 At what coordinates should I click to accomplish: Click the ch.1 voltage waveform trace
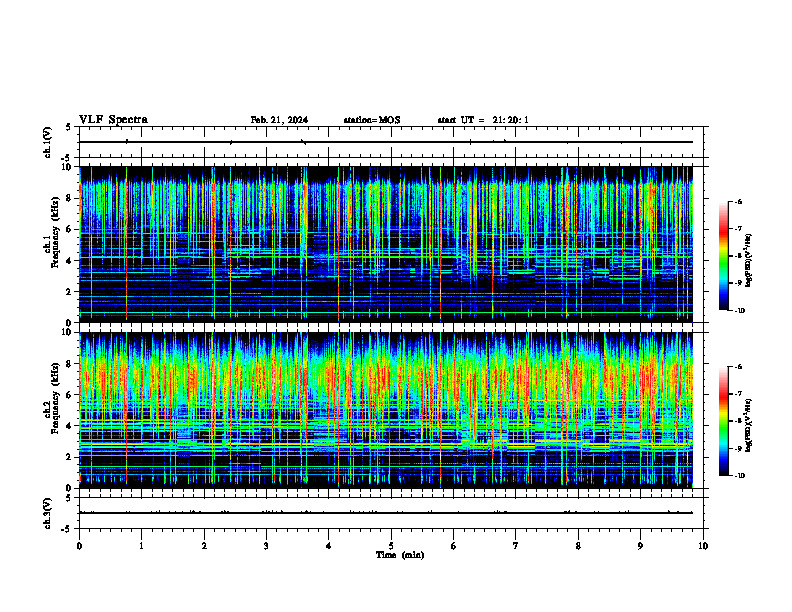click(386, 142)
